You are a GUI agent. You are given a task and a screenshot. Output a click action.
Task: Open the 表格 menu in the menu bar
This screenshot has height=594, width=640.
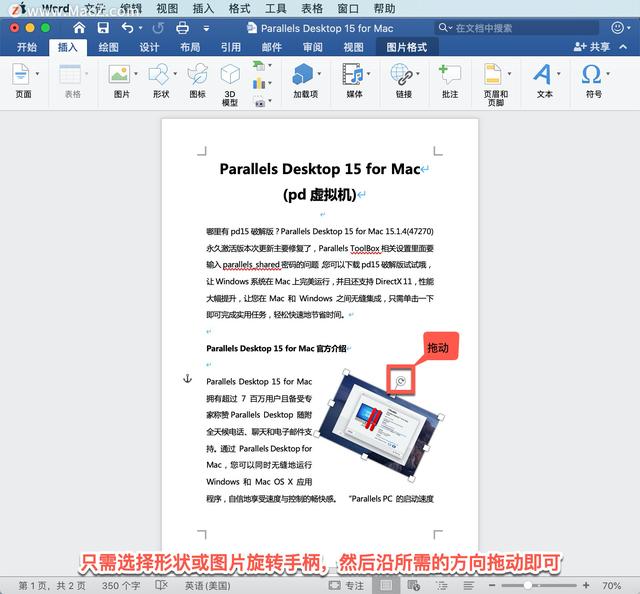(x=312, y=8)
